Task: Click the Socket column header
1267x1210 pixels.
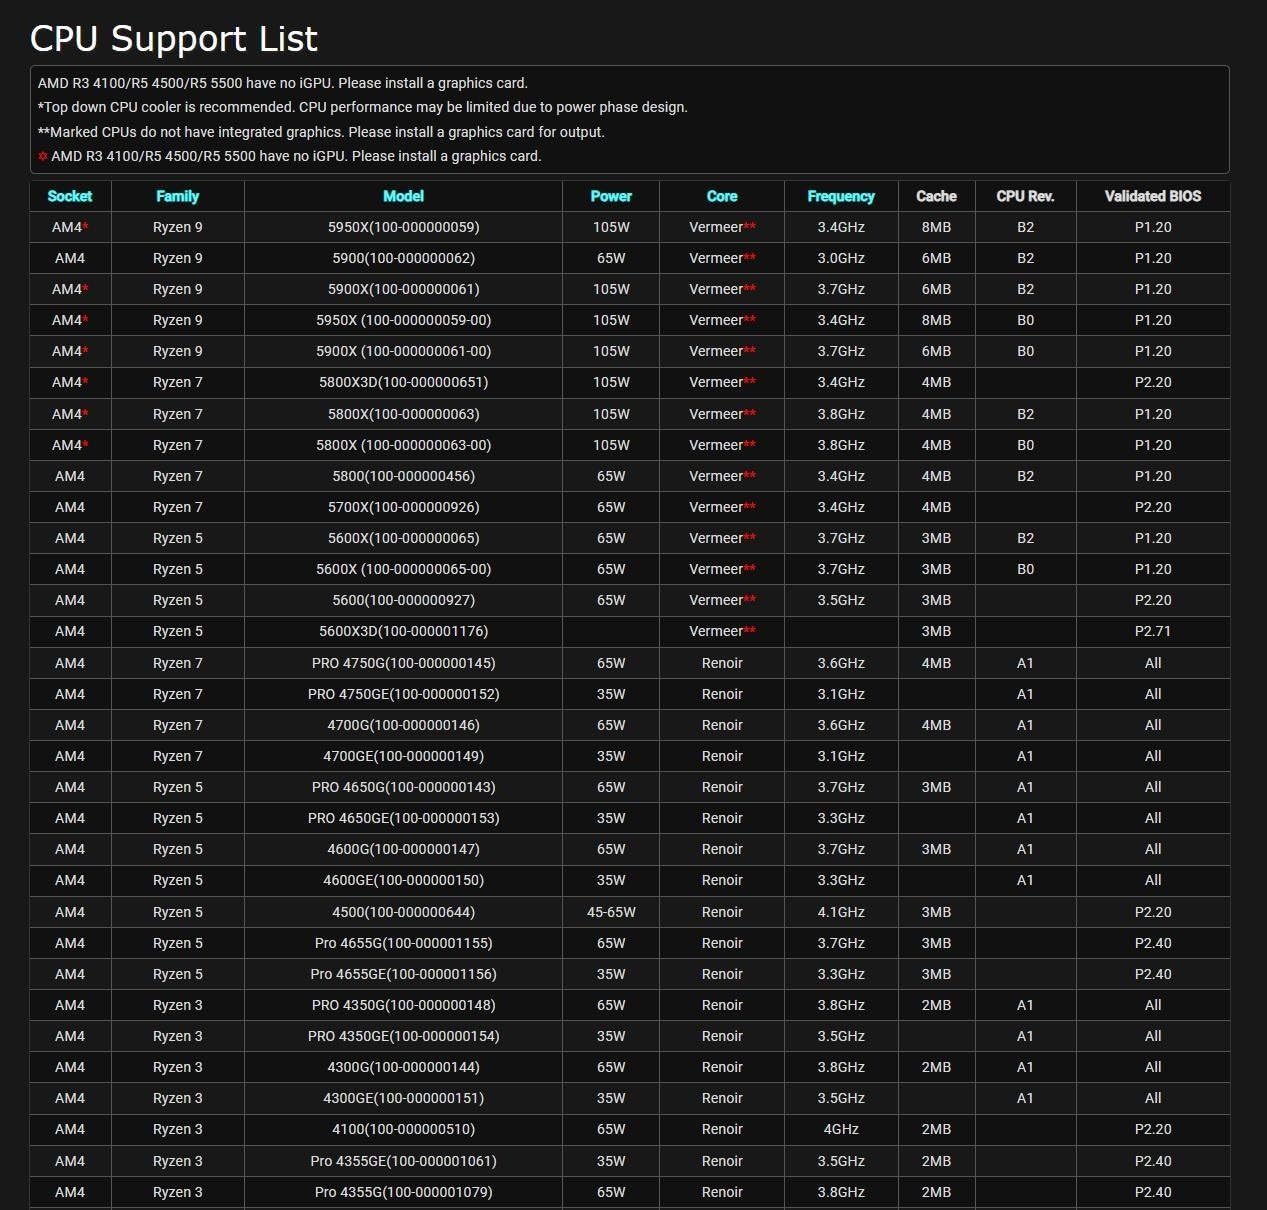Action: point(70,196)
